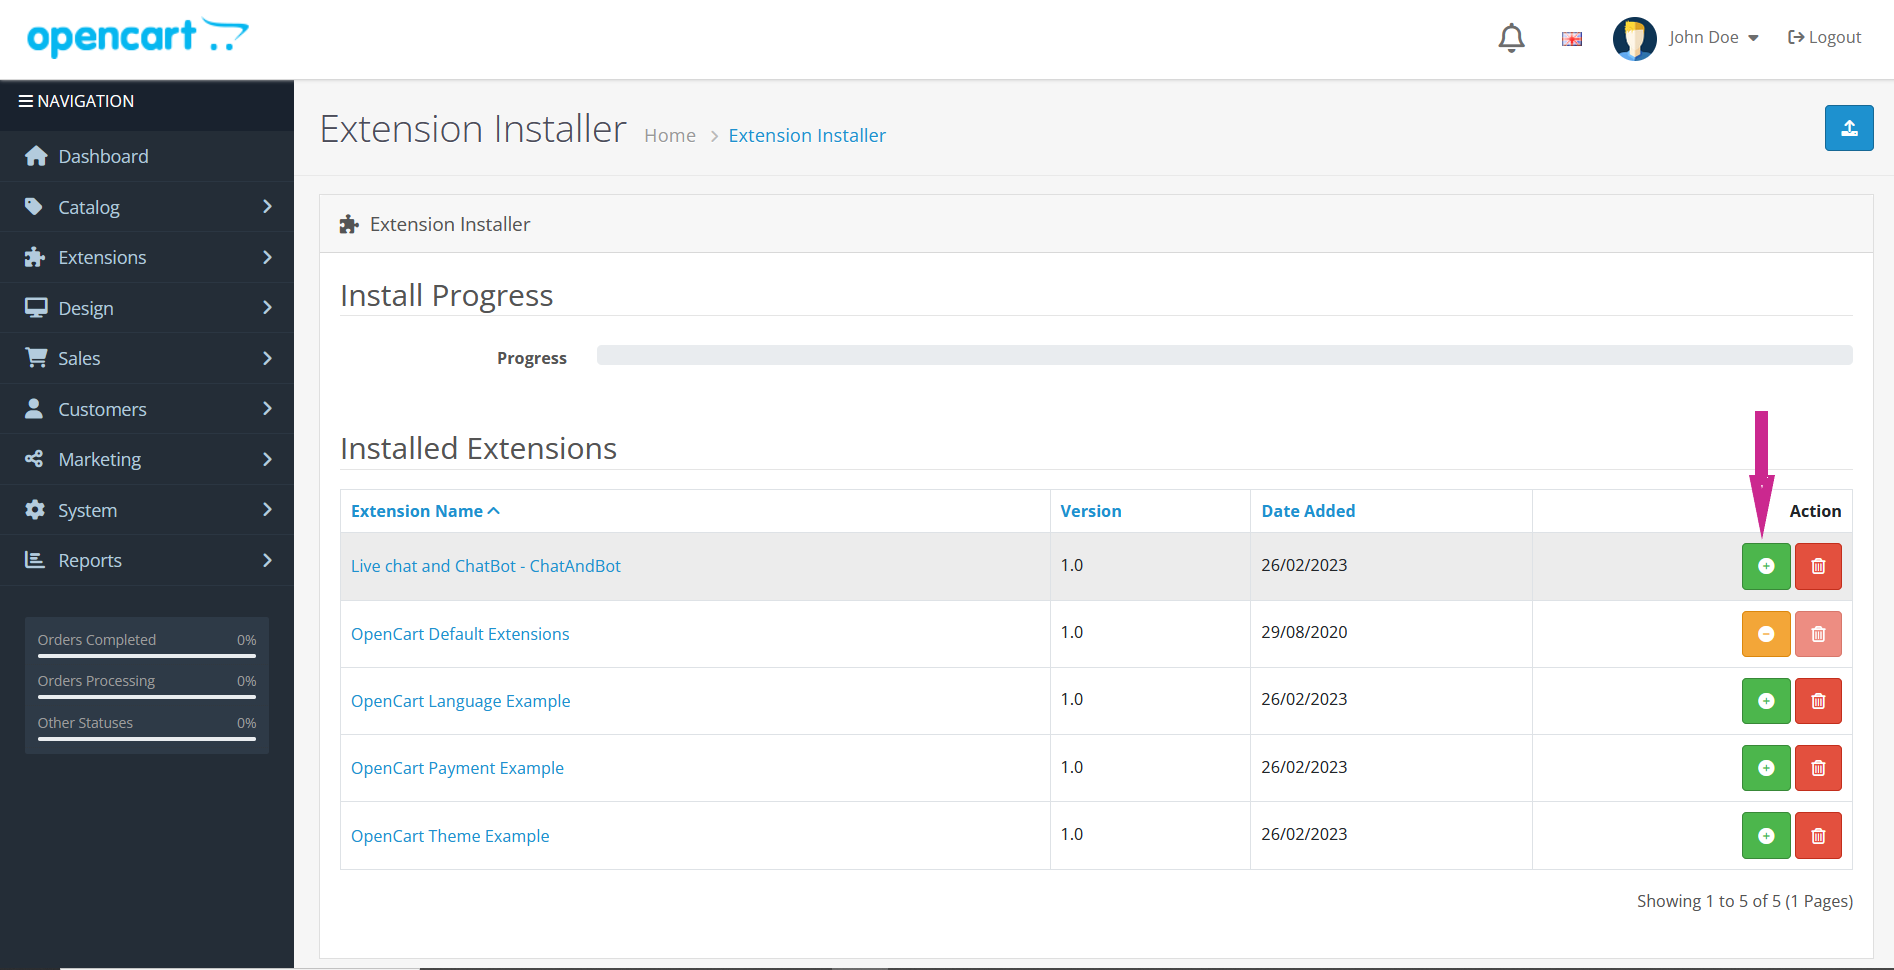This screenshot has height=970, width=1894.
Task: Delete the OpenCart Payment Example extension
Action: (x=1818, y=768)
